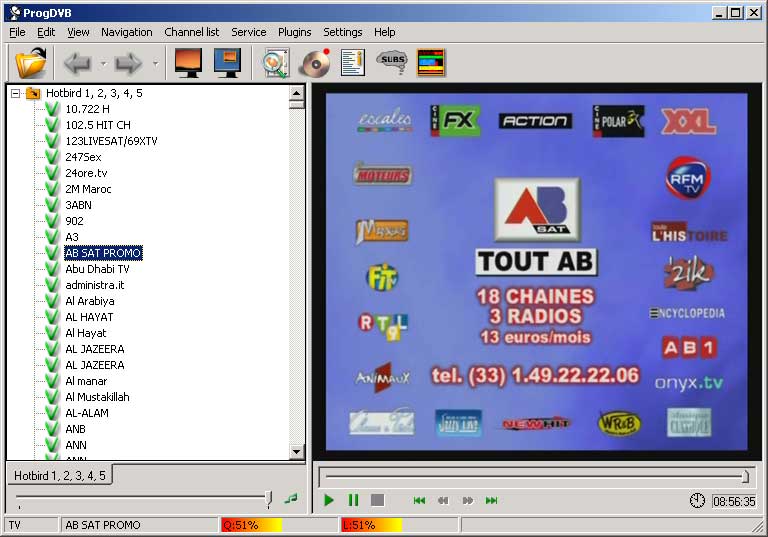768x537 pixels.
Task: Skip to previous with the skip-back button
Action: pos(419,501)
